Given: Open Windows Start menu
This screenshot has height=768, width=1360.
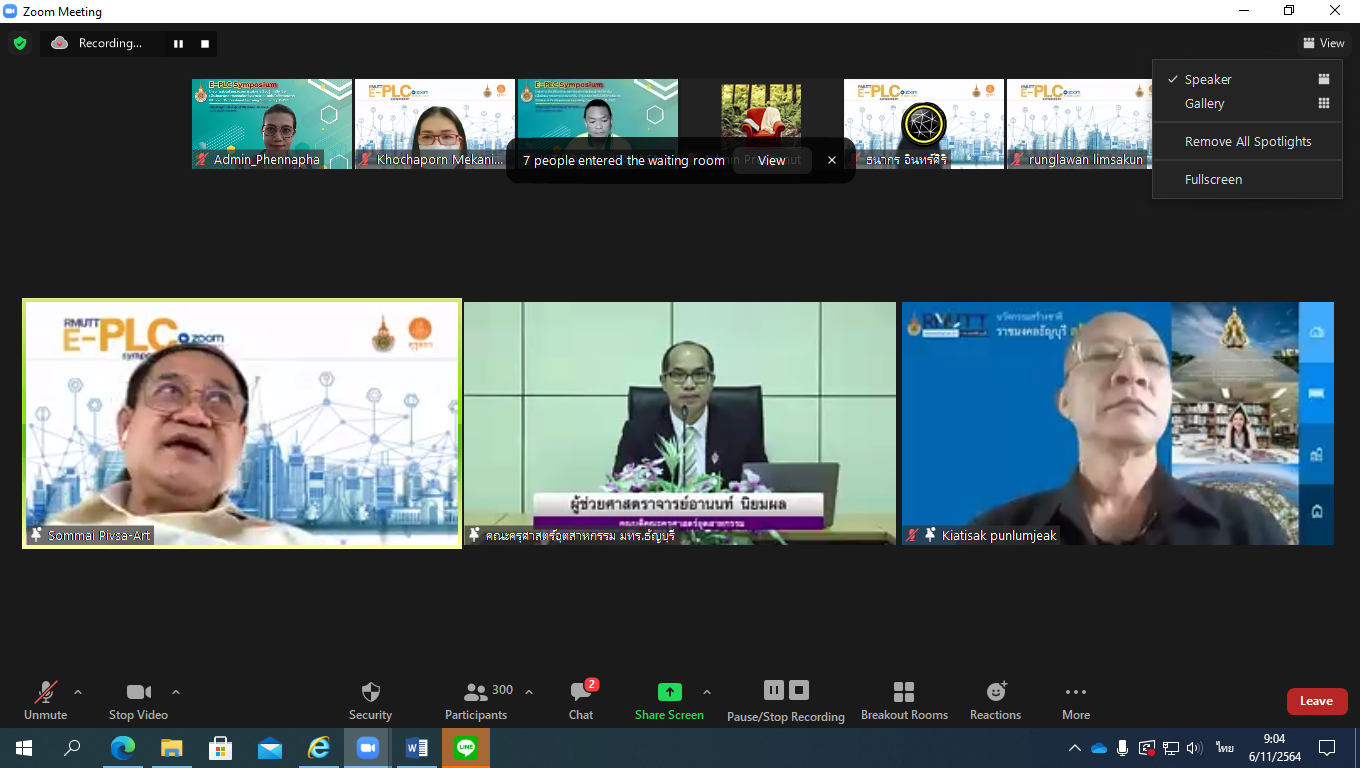Looking at the screenshot, I should (x=23, y=748).
